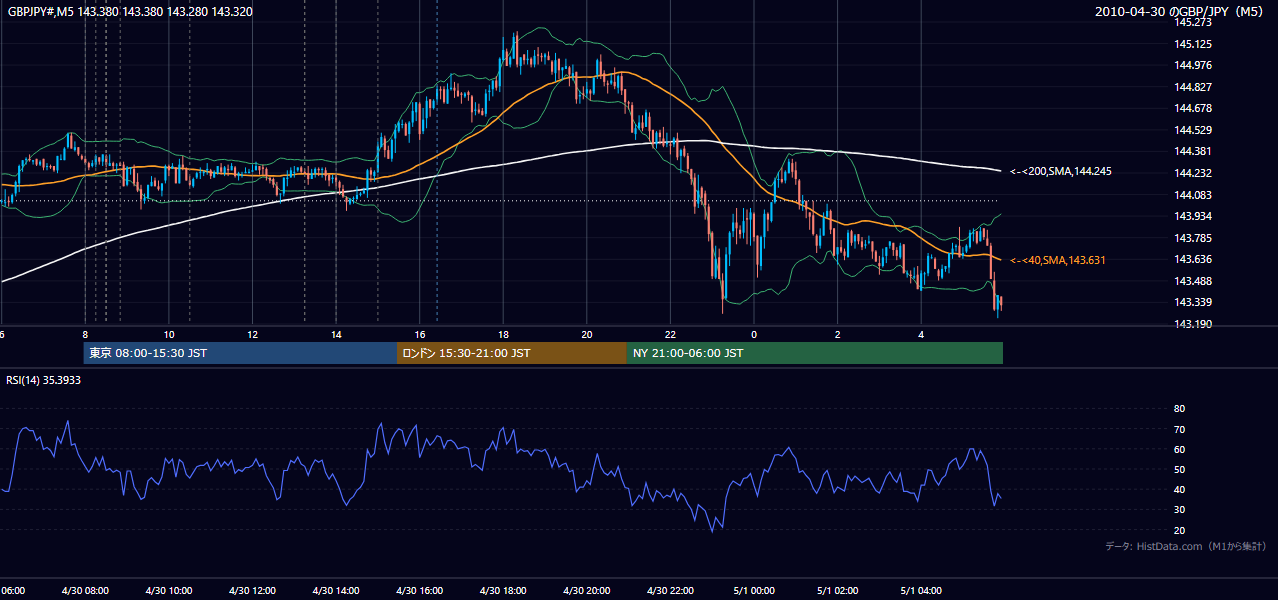
Task: Click RSI scale value 20 on right axis
Action: 1180,530
